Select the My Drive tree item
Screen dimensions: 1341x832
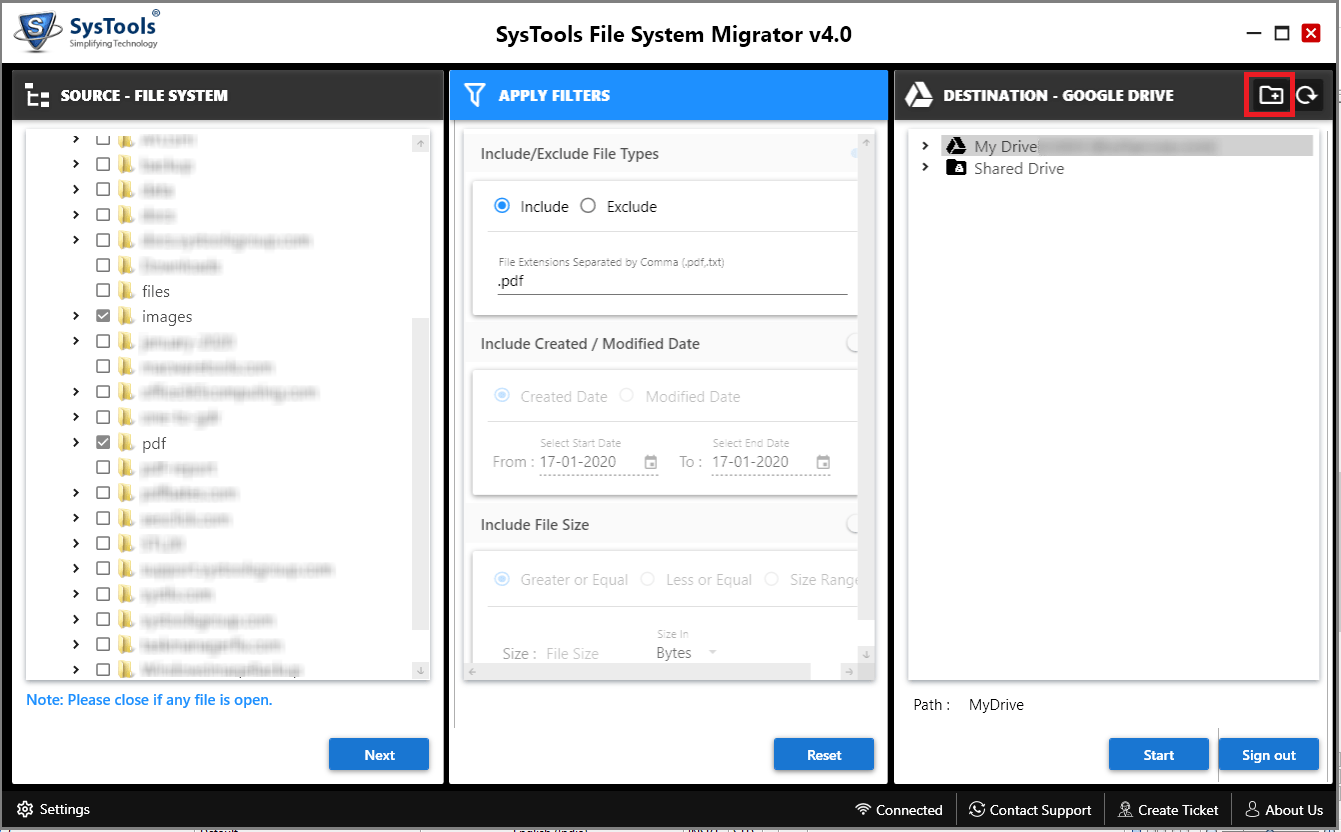point(1126,146)
